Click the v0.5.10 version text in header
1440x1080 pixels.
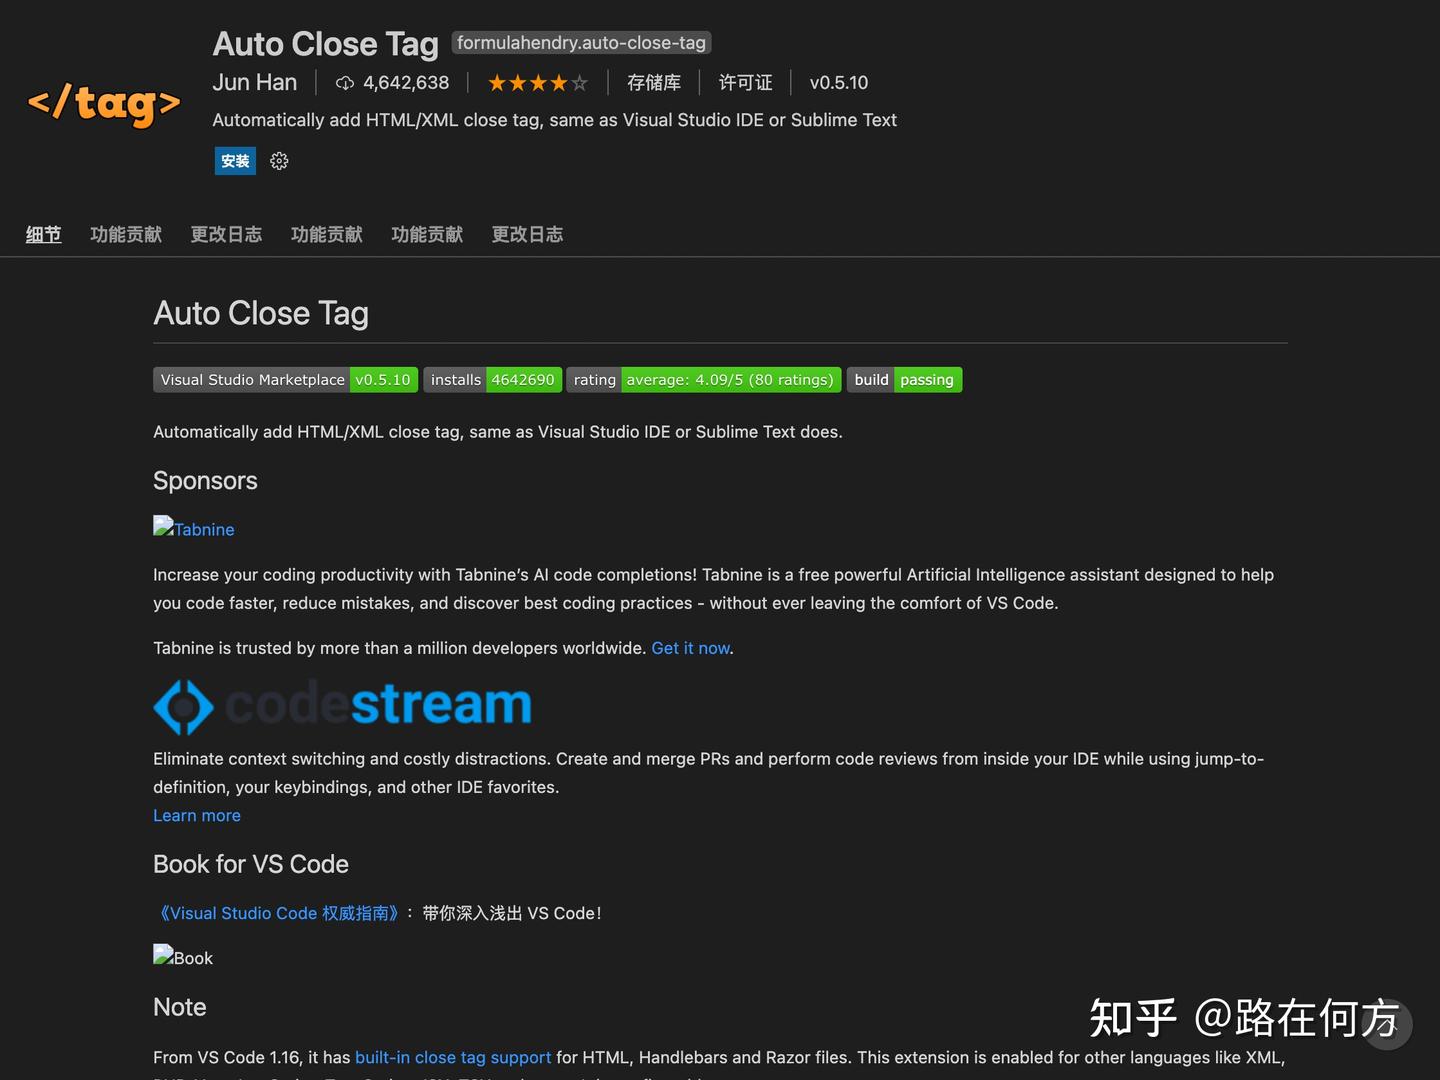point(839,83)
